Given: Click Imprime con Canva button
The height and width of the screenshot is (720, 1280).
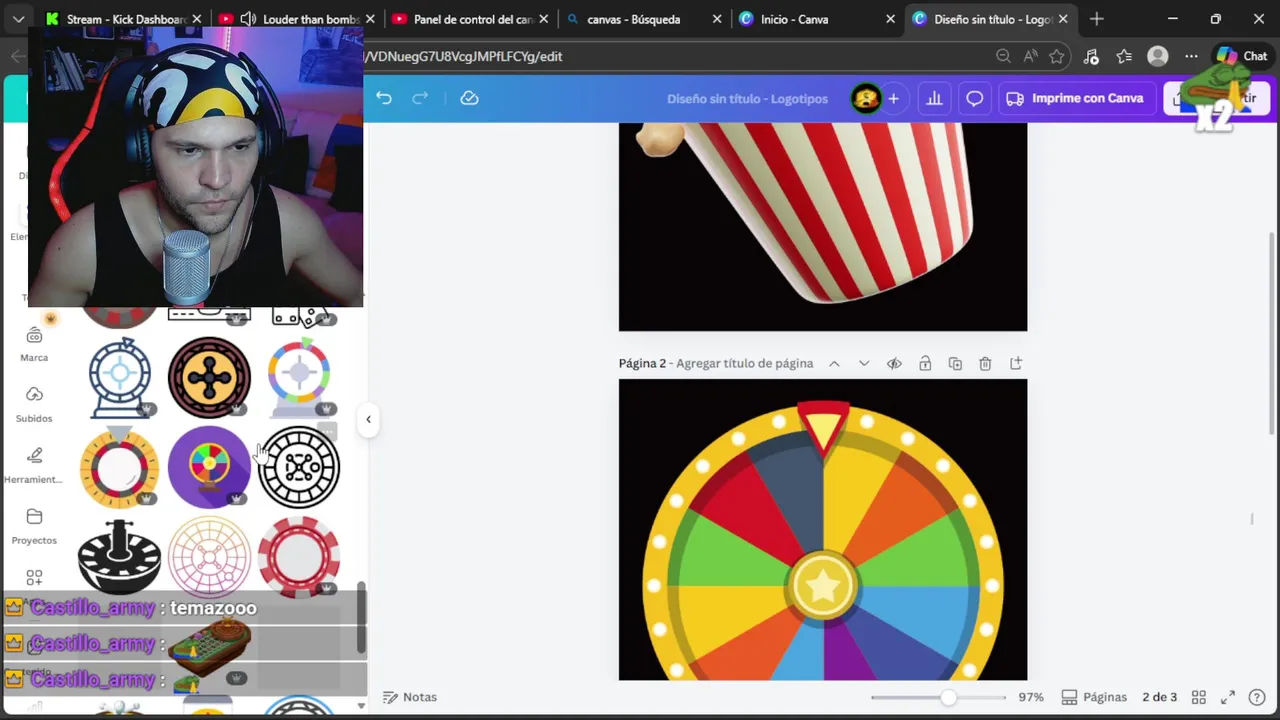Looking at the screenshot, I should click(x=1075, y=98).
